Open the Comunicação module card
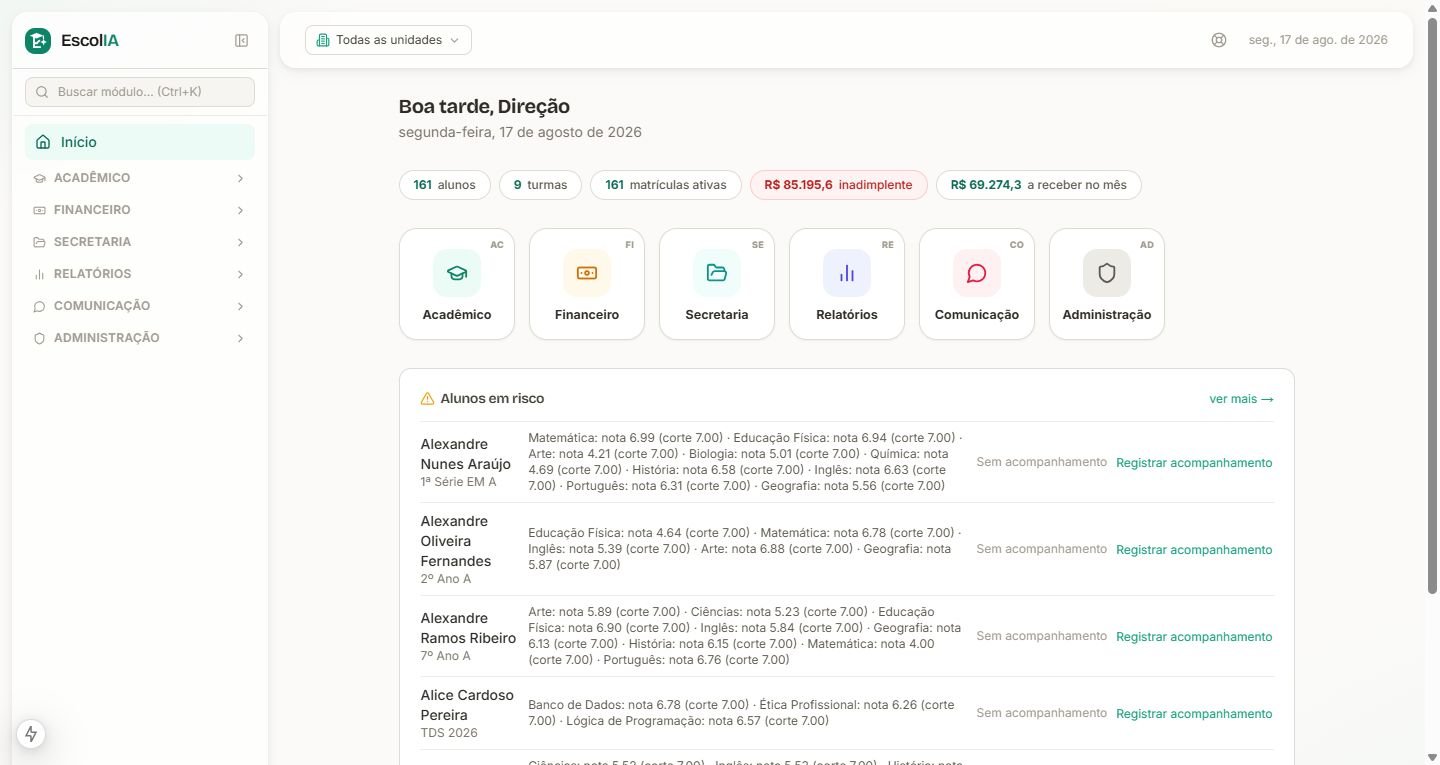The height and width of the screenshot is (765, 1440). click(x=977, y=284)
